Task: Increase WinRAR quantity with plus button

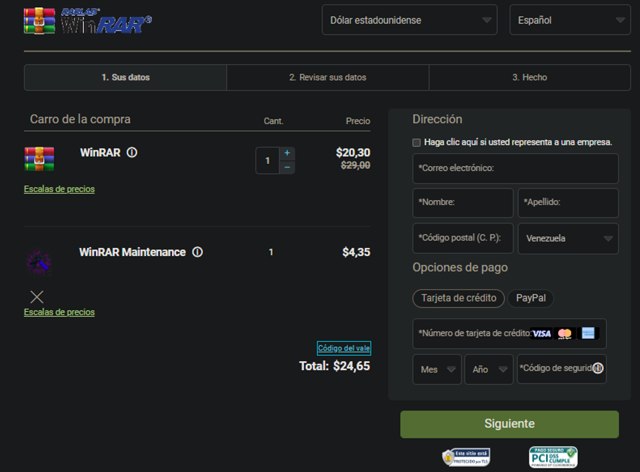Action: point(287,153)
